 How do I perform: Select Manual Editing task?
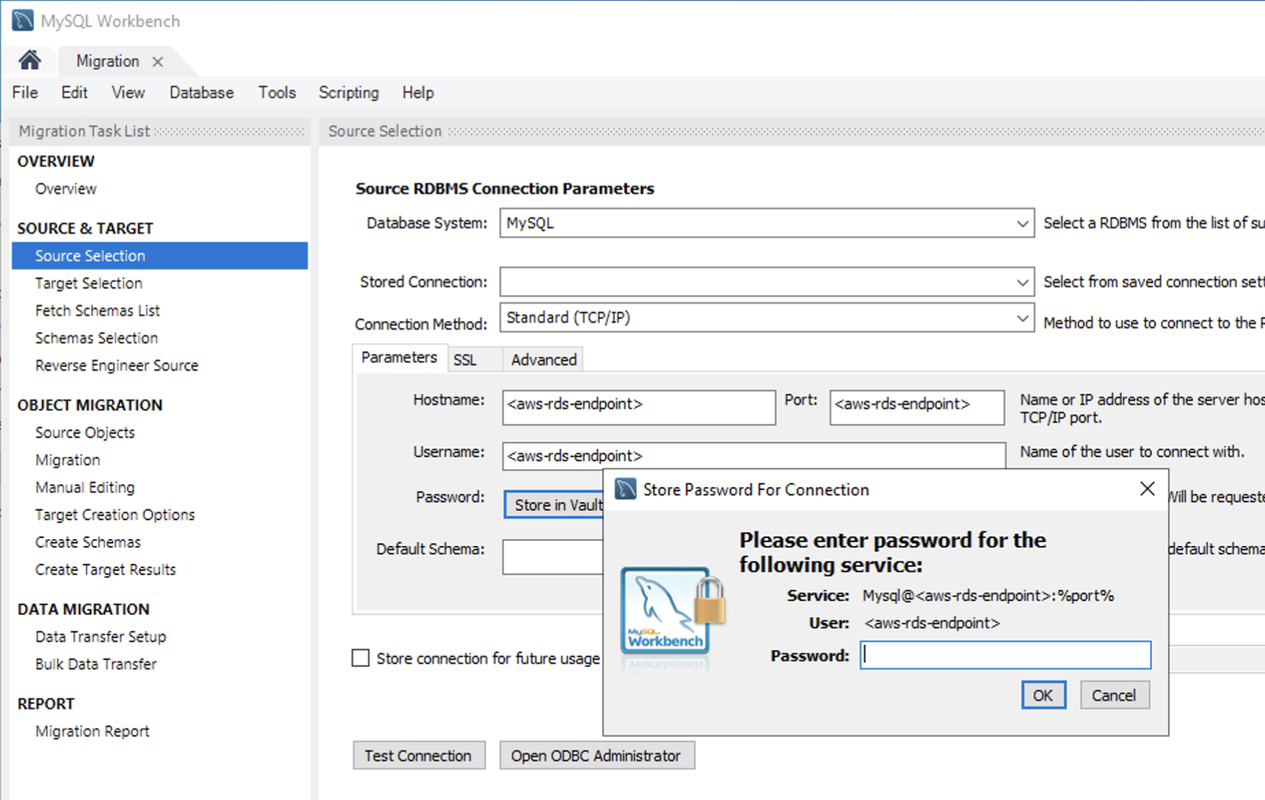(85, 487)
